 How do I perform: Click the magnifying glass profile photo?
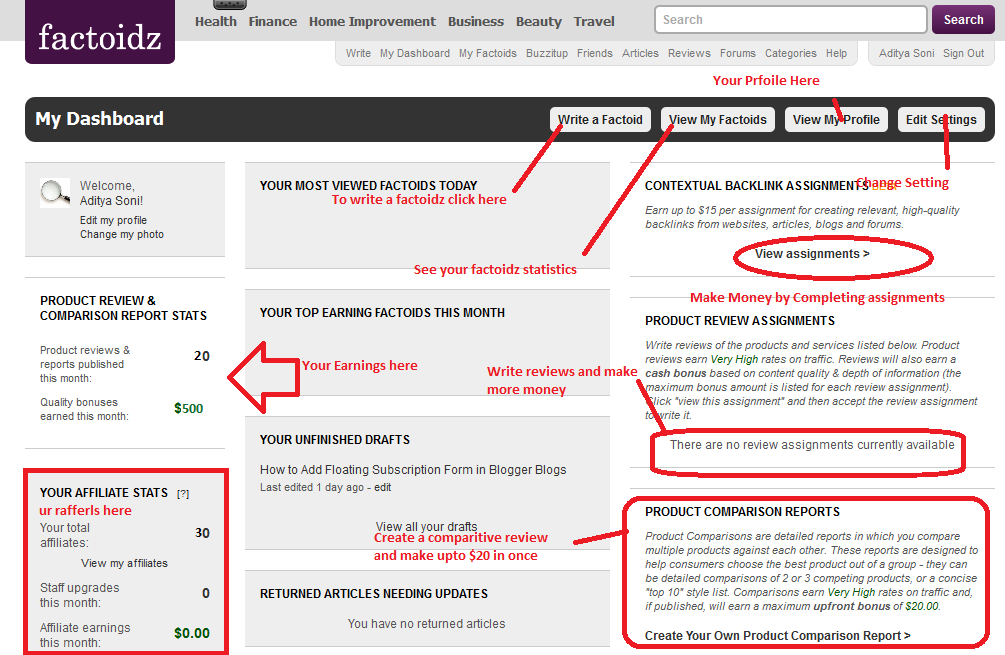coord(55,193)
